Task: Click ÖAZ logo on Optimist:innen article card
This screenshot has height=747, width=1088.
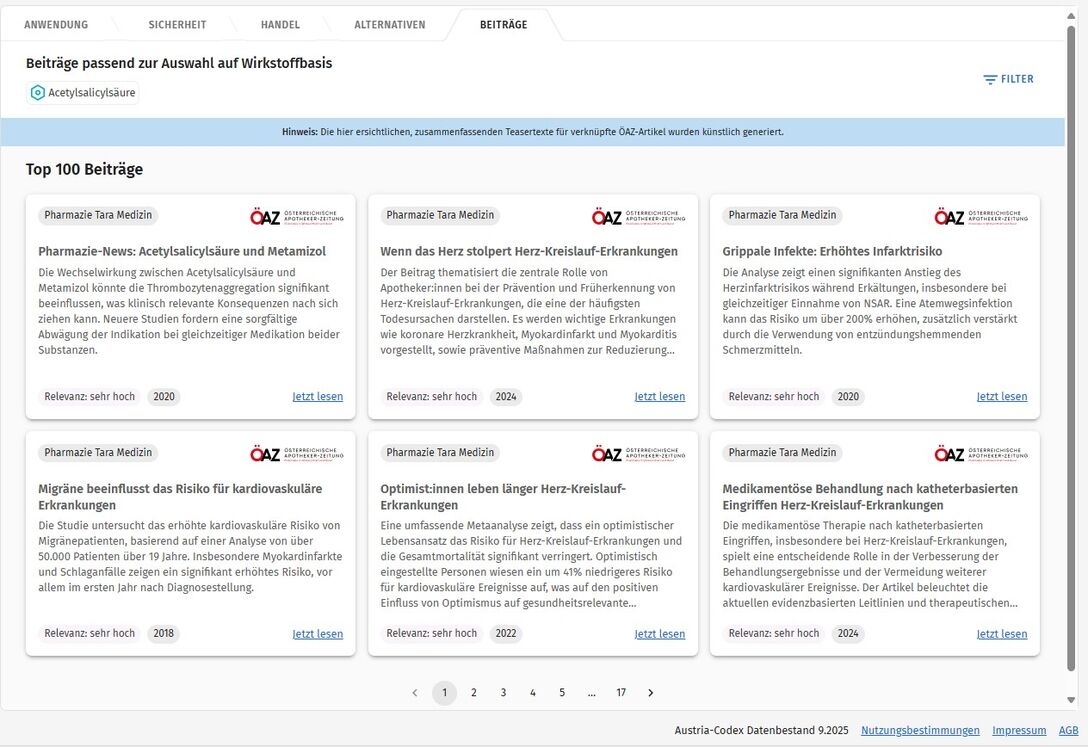Action: [639, 453]
